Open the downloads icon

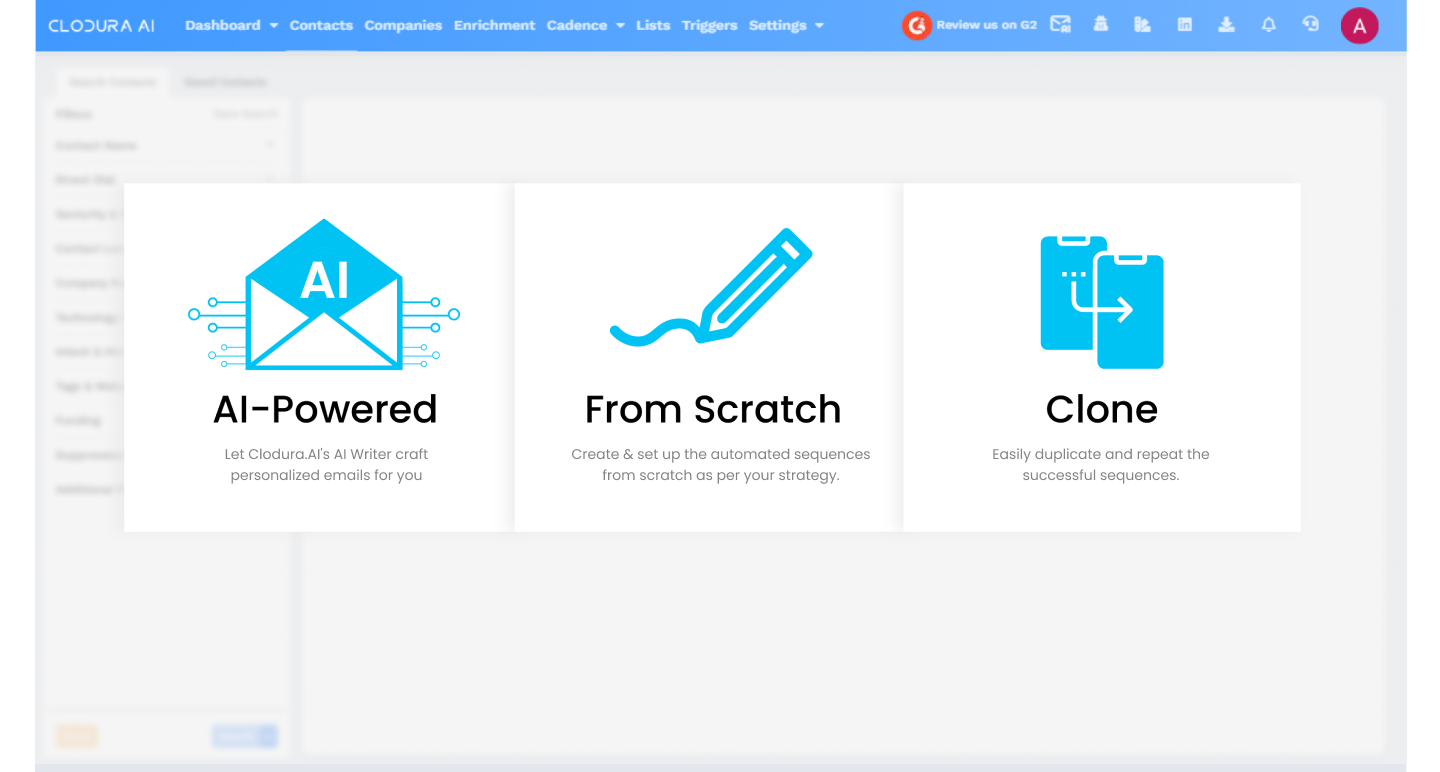click(1226, 25)
